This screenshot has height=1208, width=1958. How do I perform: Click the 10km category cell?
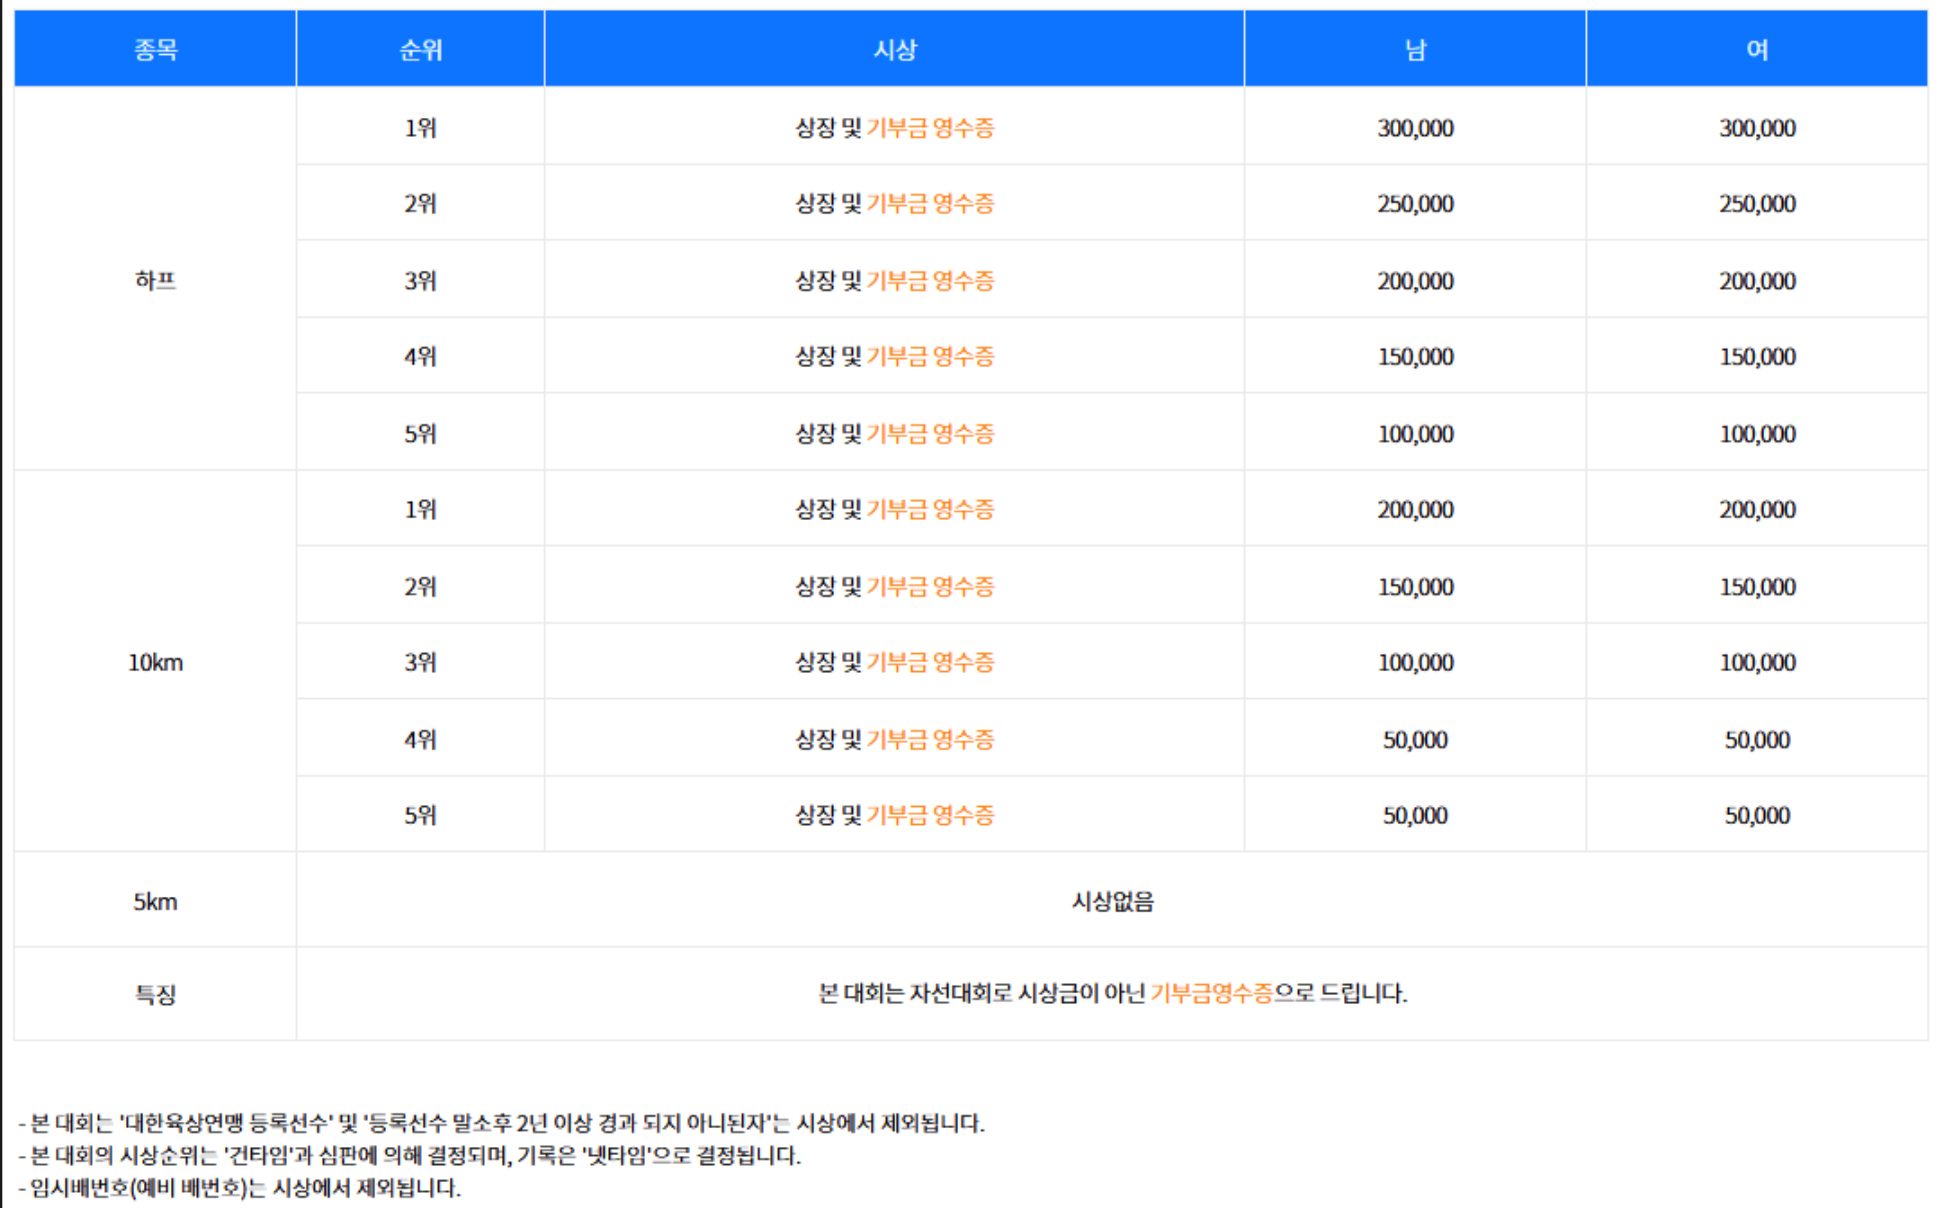coord(155,662)
